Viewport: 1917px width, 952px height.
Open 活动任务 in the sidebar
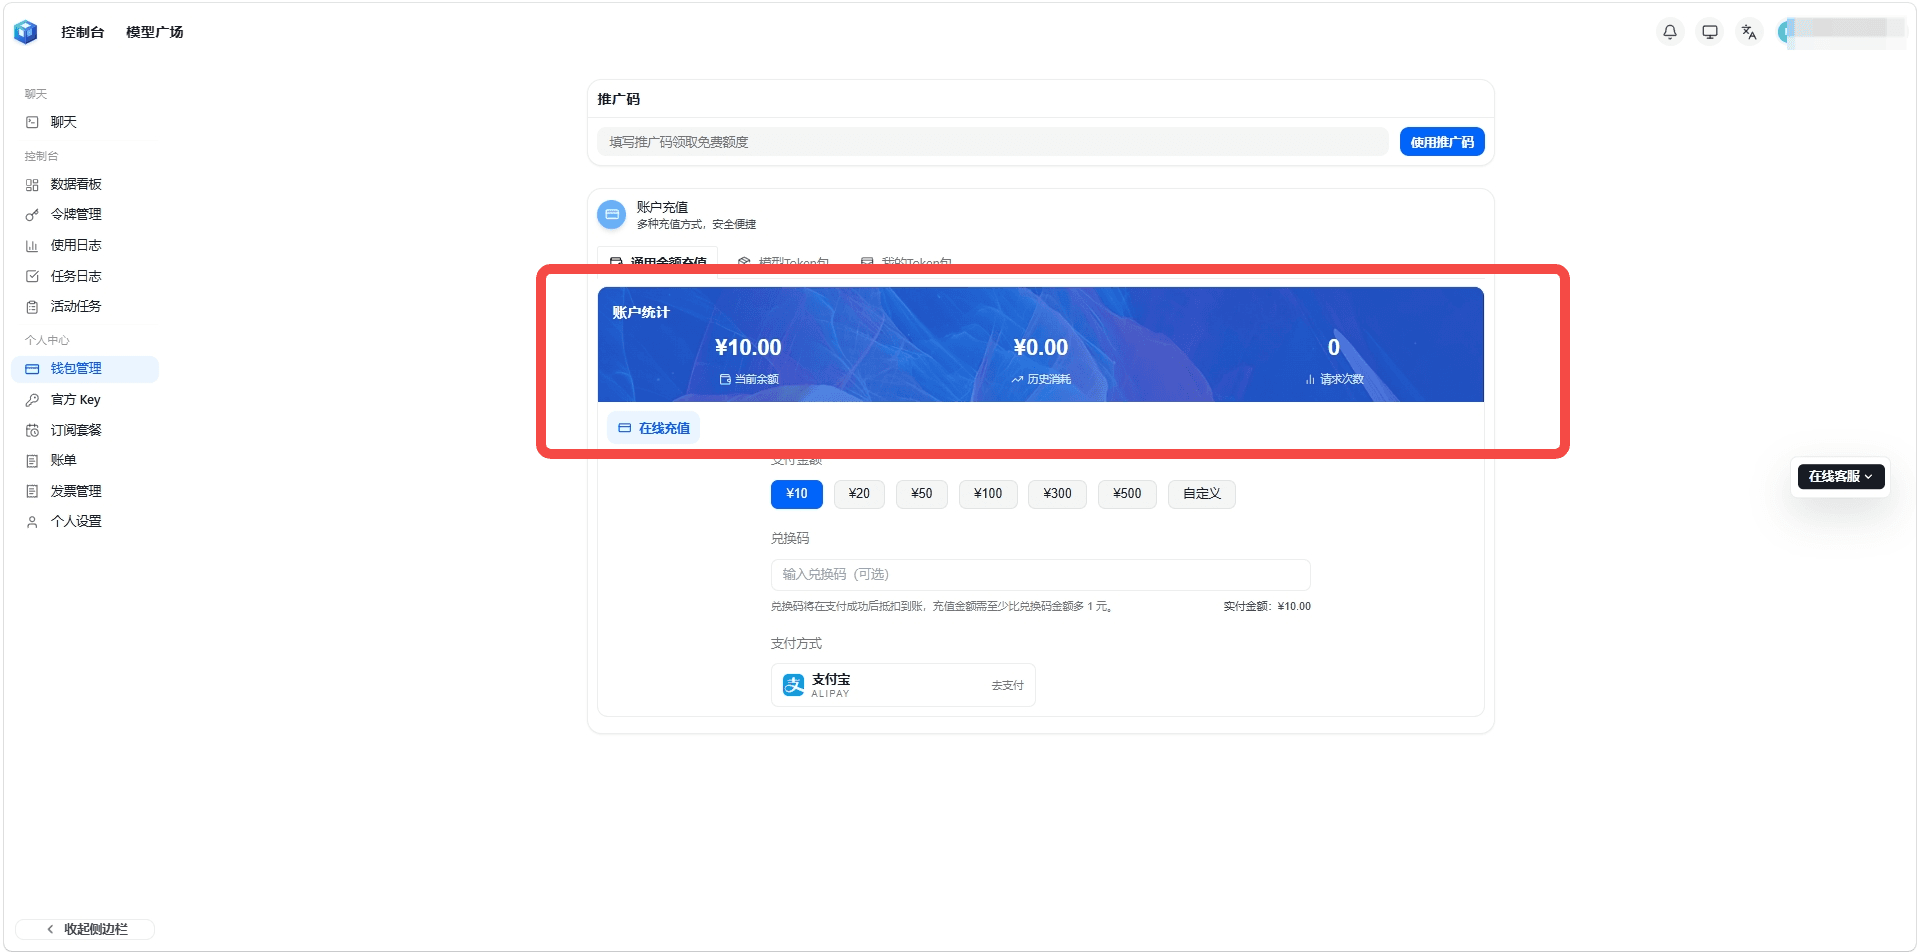point(85,306)
